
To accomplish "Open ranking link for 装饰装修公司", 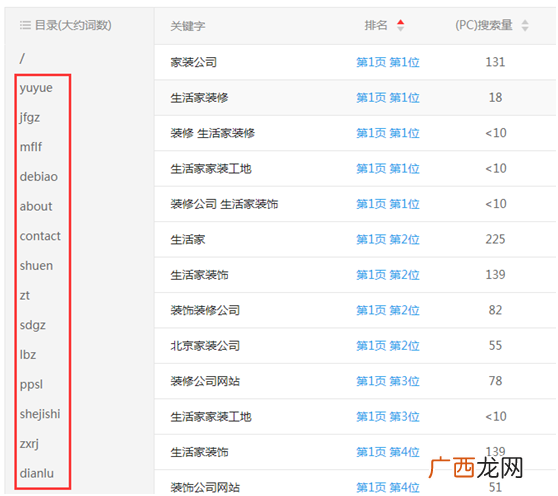I will tap(388, 310).
